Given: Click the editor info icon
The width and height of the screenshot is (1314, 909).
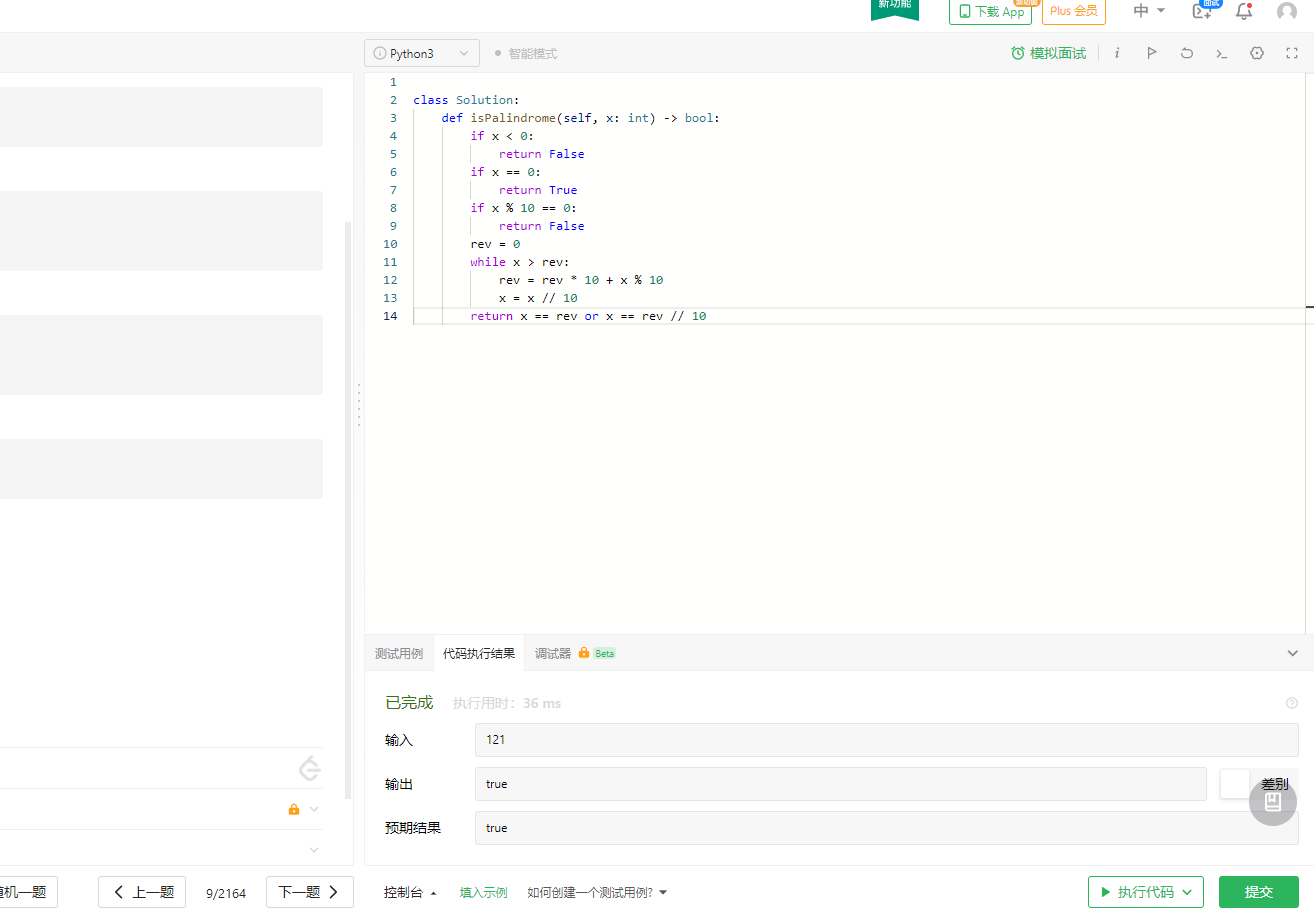Looking at the screenshot, I should 1117,53.
